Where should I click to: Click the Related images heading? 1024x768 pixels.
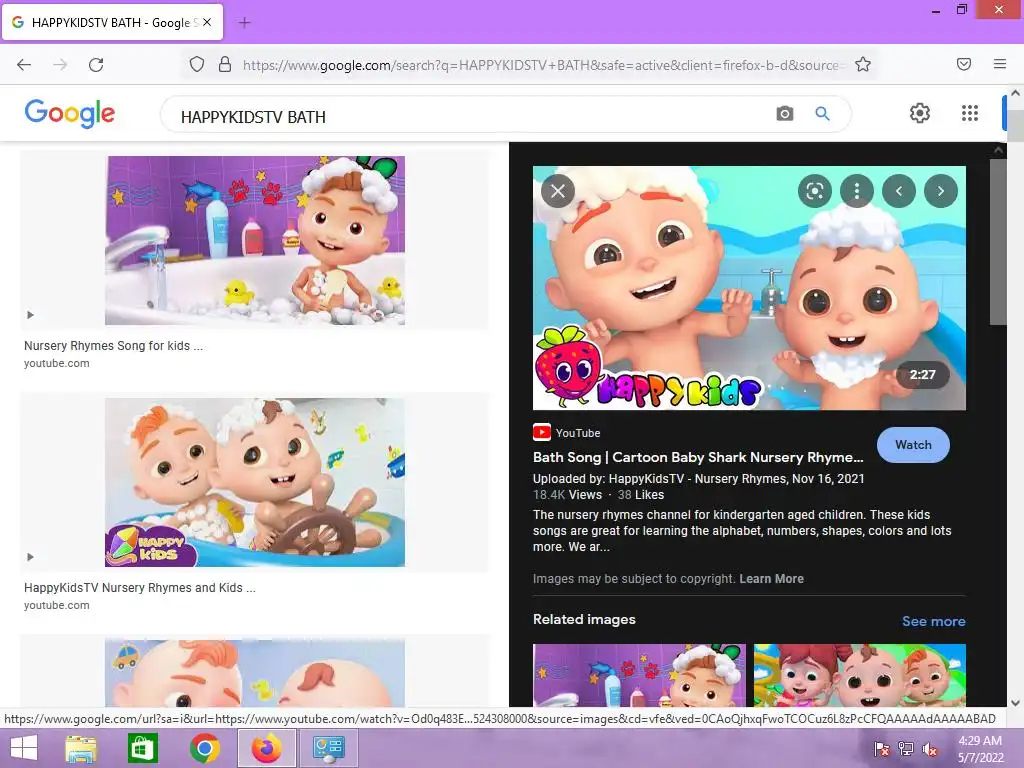pyautogui.click(x=584, y=619)
